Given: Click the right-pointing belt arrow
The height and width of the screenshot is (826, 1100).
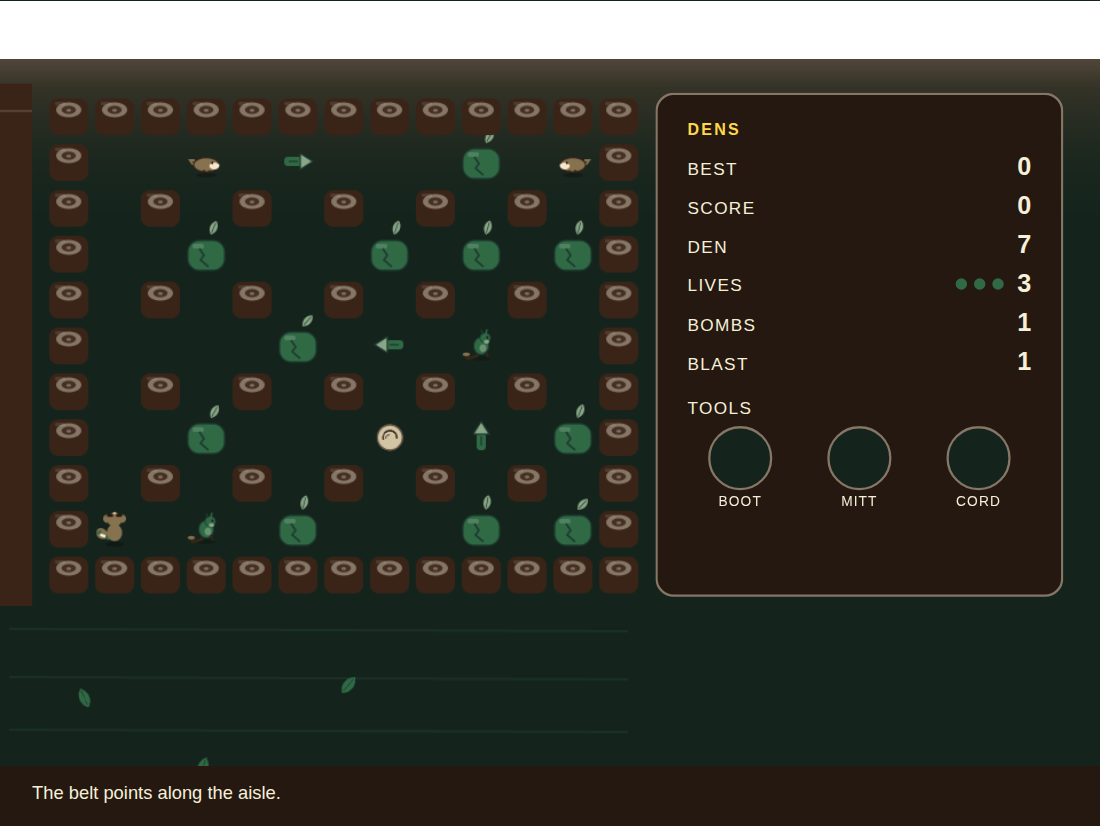Looking at the screenshot, I should 297,161.
